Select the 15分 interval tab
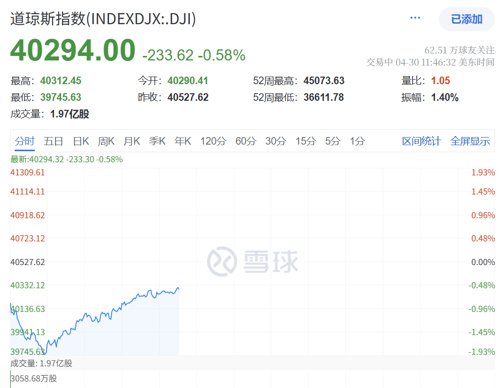The height and width of the screenshot is (388, 500). 306,141
